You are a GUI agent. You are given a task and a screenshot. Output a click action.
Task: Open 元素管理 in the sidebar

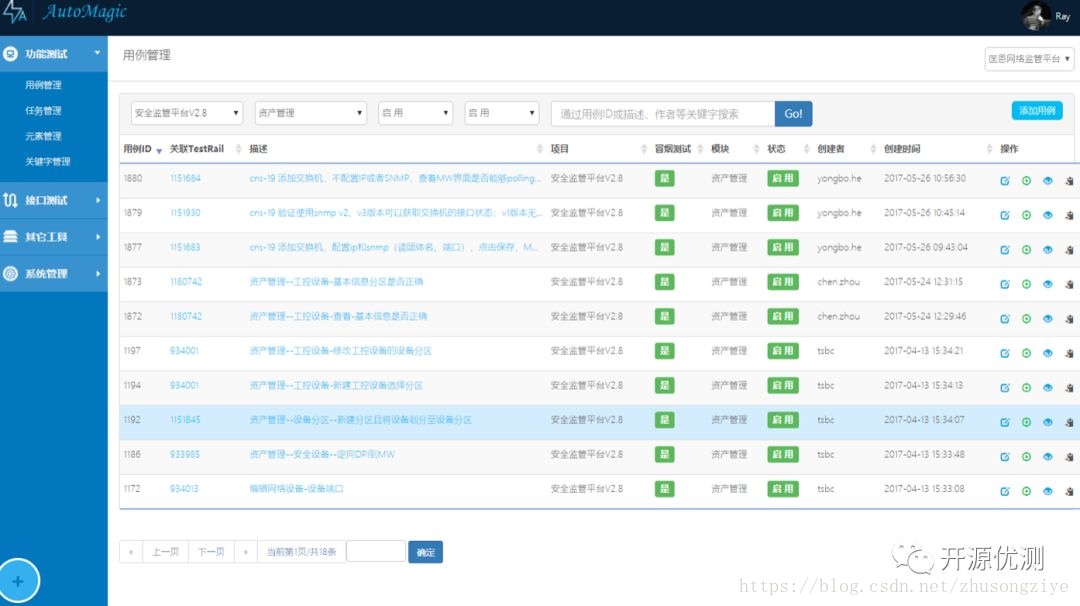43,136
